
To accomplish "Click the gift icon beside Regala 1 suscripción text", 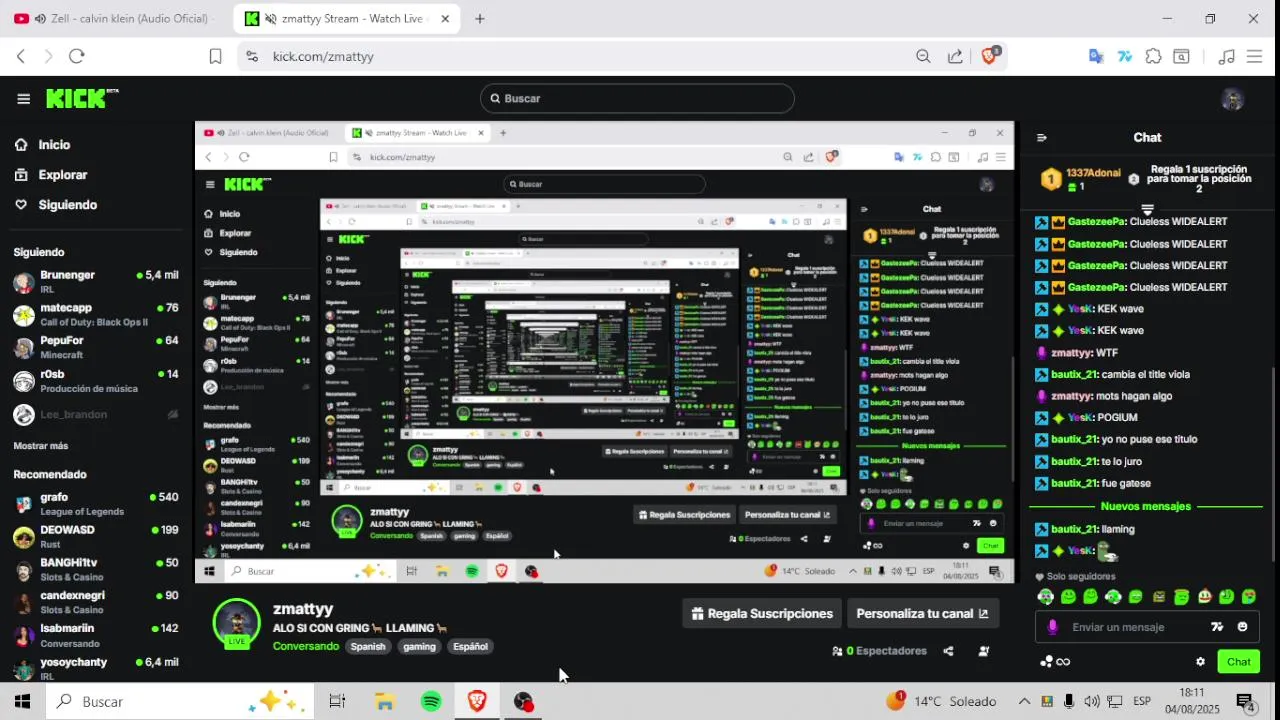I will point(1133,179).
